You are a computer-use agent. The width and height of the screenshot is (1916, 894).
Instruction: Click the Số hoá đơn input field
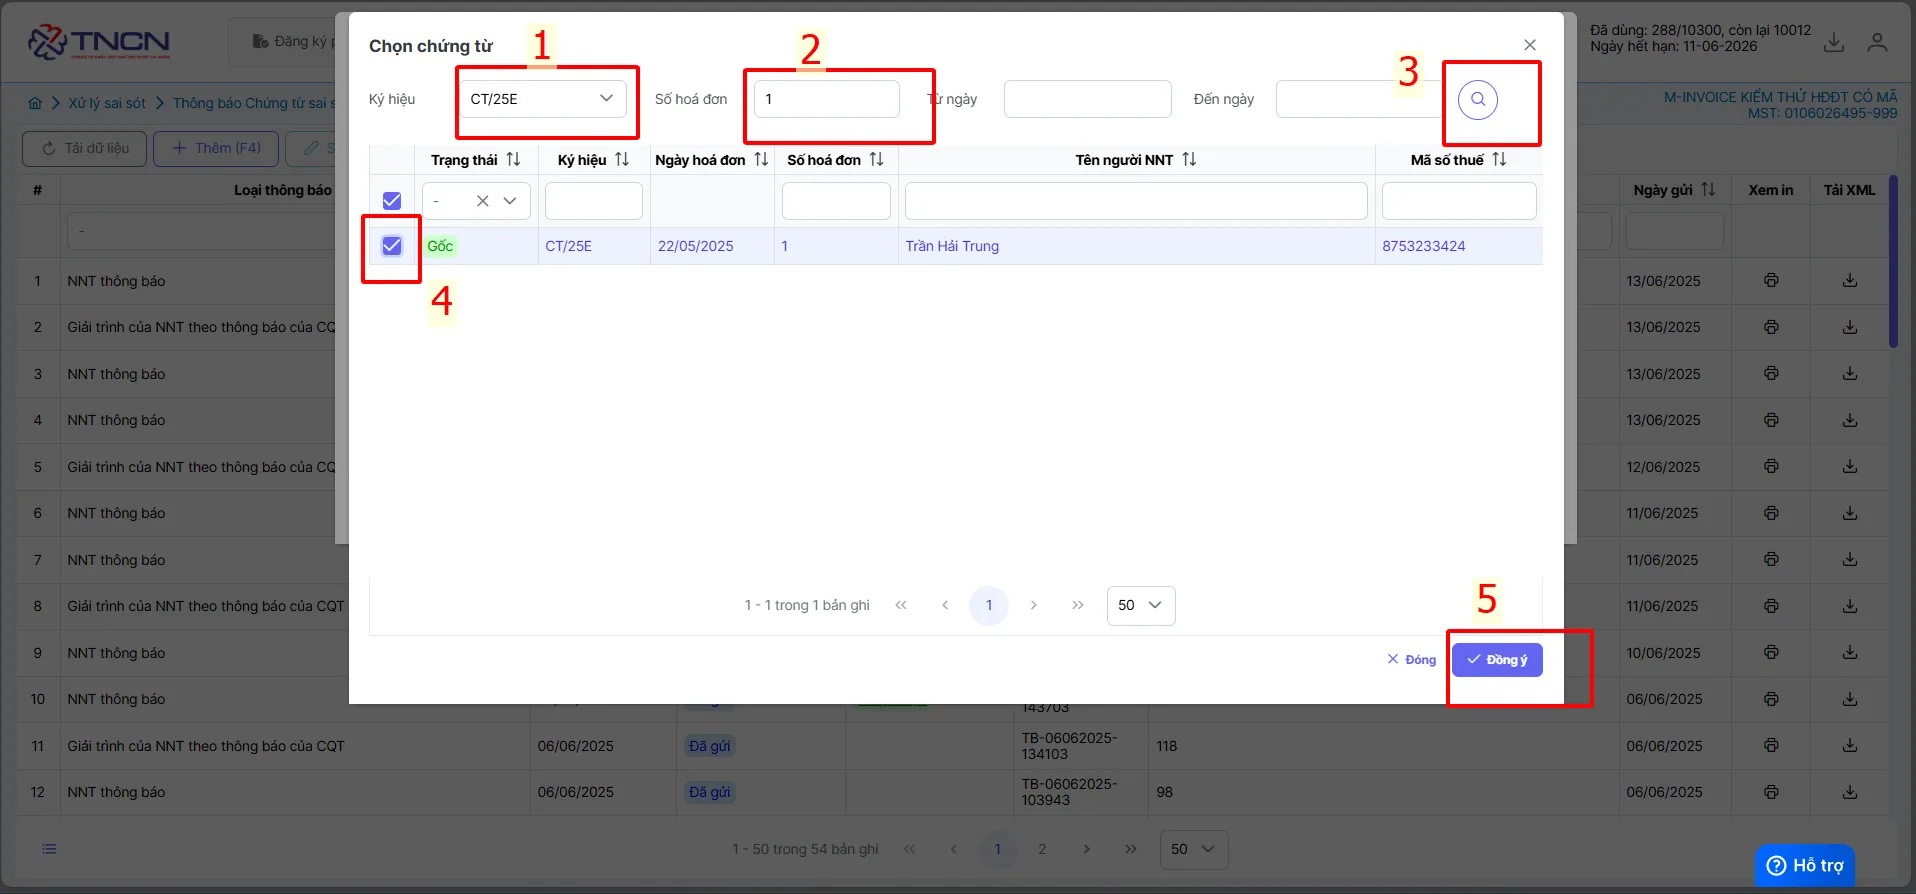827,99
